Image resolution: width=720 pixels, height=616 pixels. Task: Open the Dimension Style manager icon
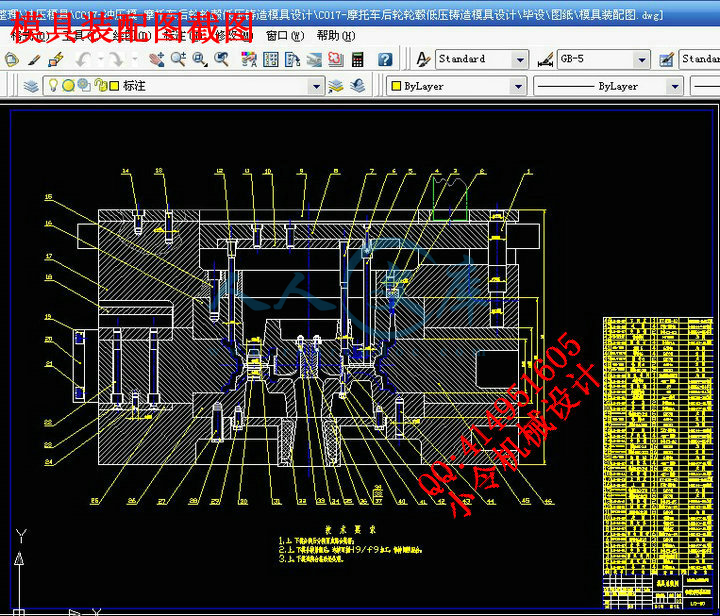[x=545, y=60]
